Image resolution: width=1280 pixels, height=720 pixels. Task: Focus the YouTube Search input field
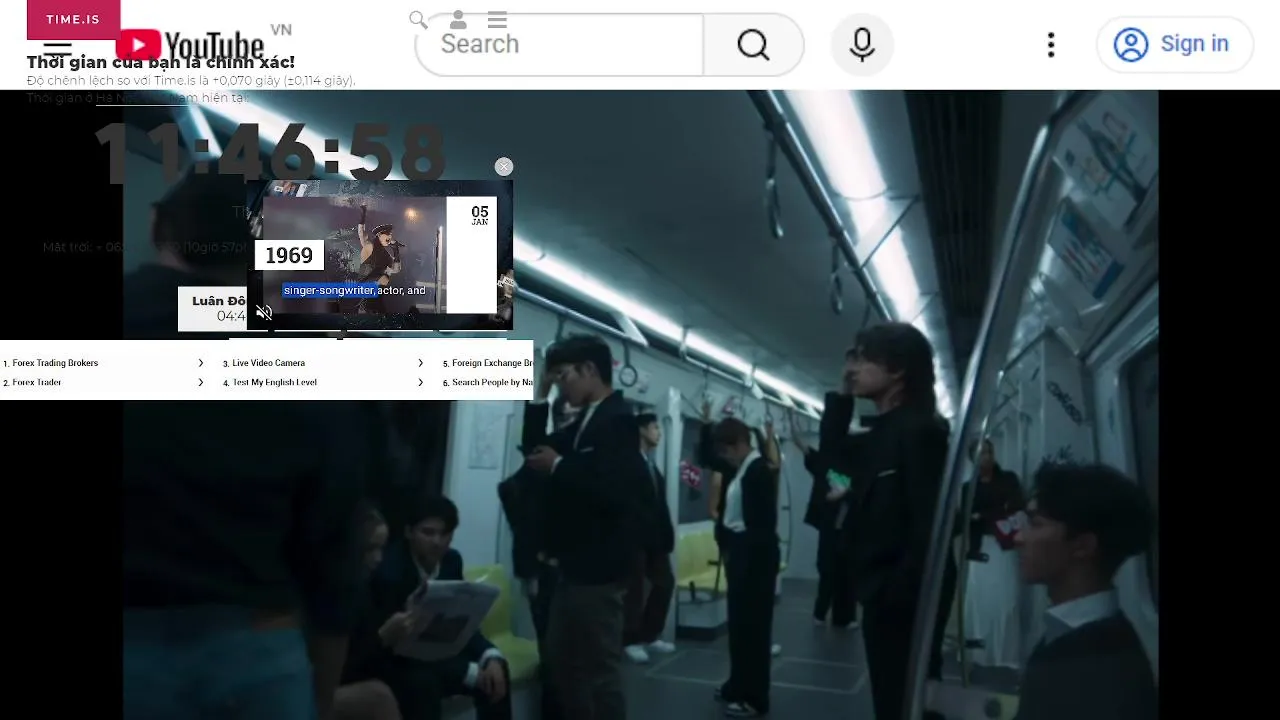[x=560, y=44]
